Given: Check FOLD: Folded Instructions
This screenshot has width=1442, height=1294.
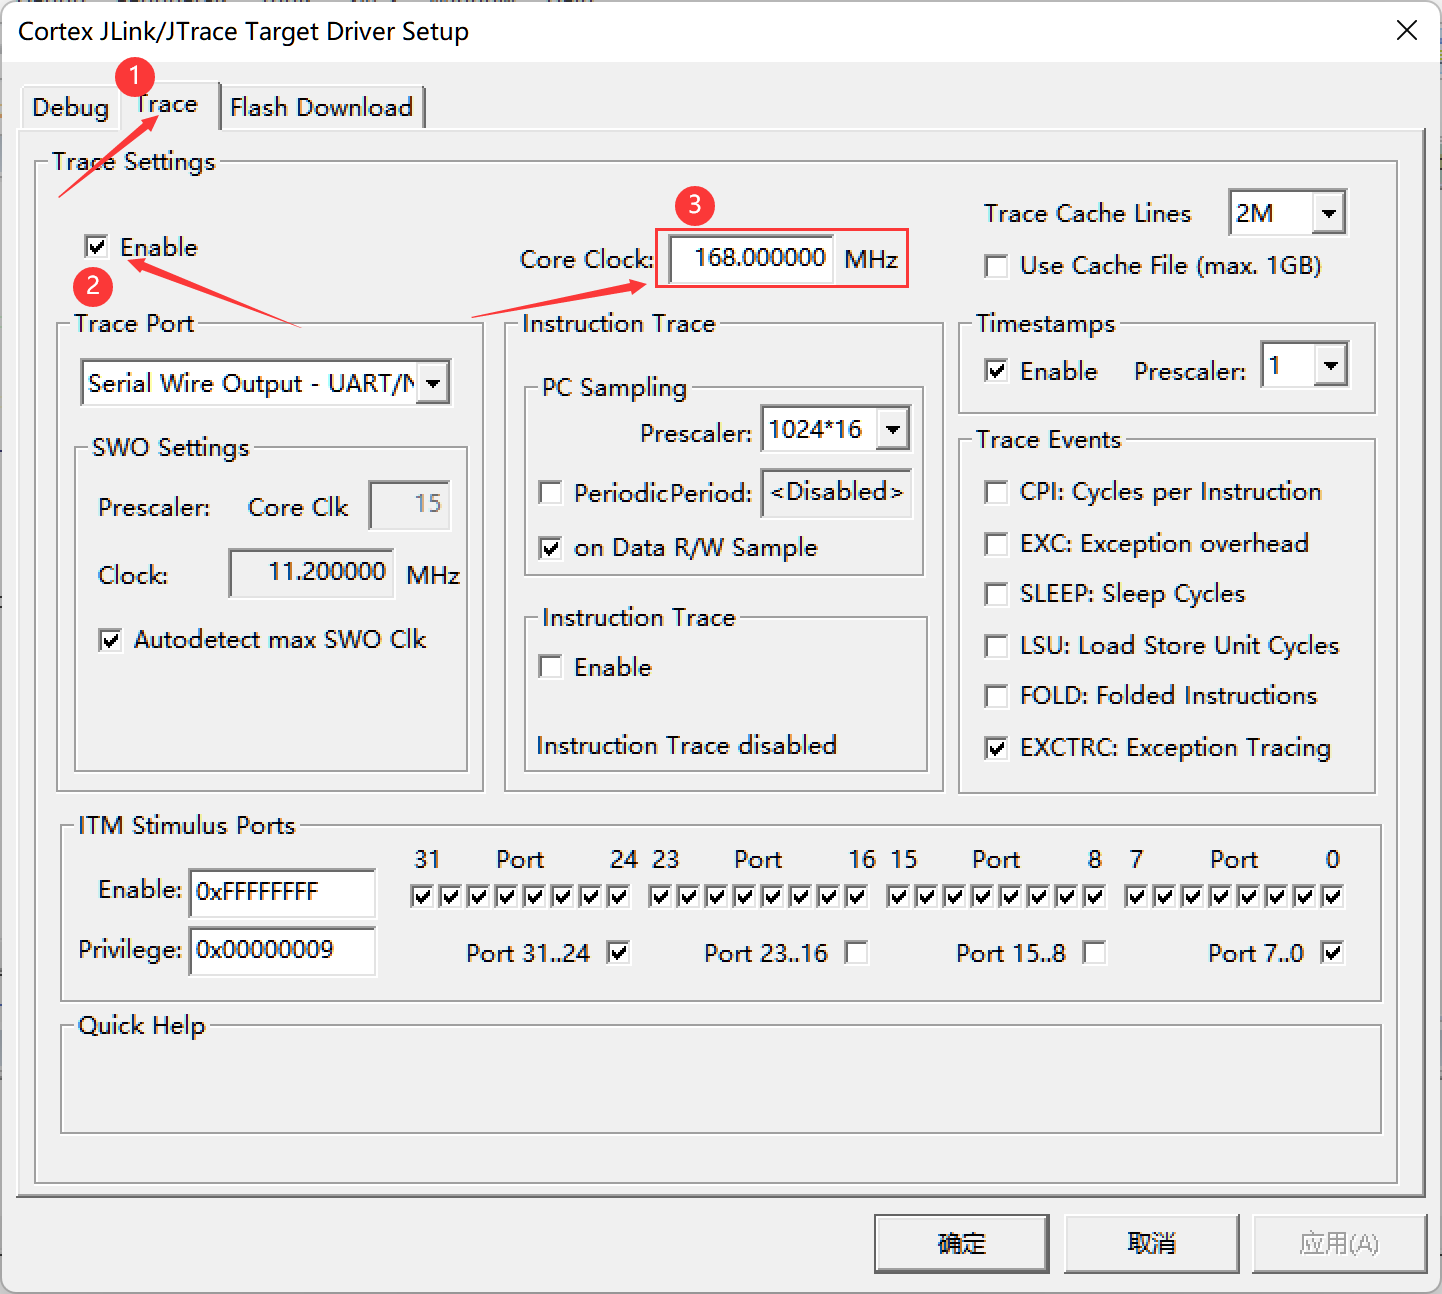Looking at the screenshot, I should [x=996, y=696].
